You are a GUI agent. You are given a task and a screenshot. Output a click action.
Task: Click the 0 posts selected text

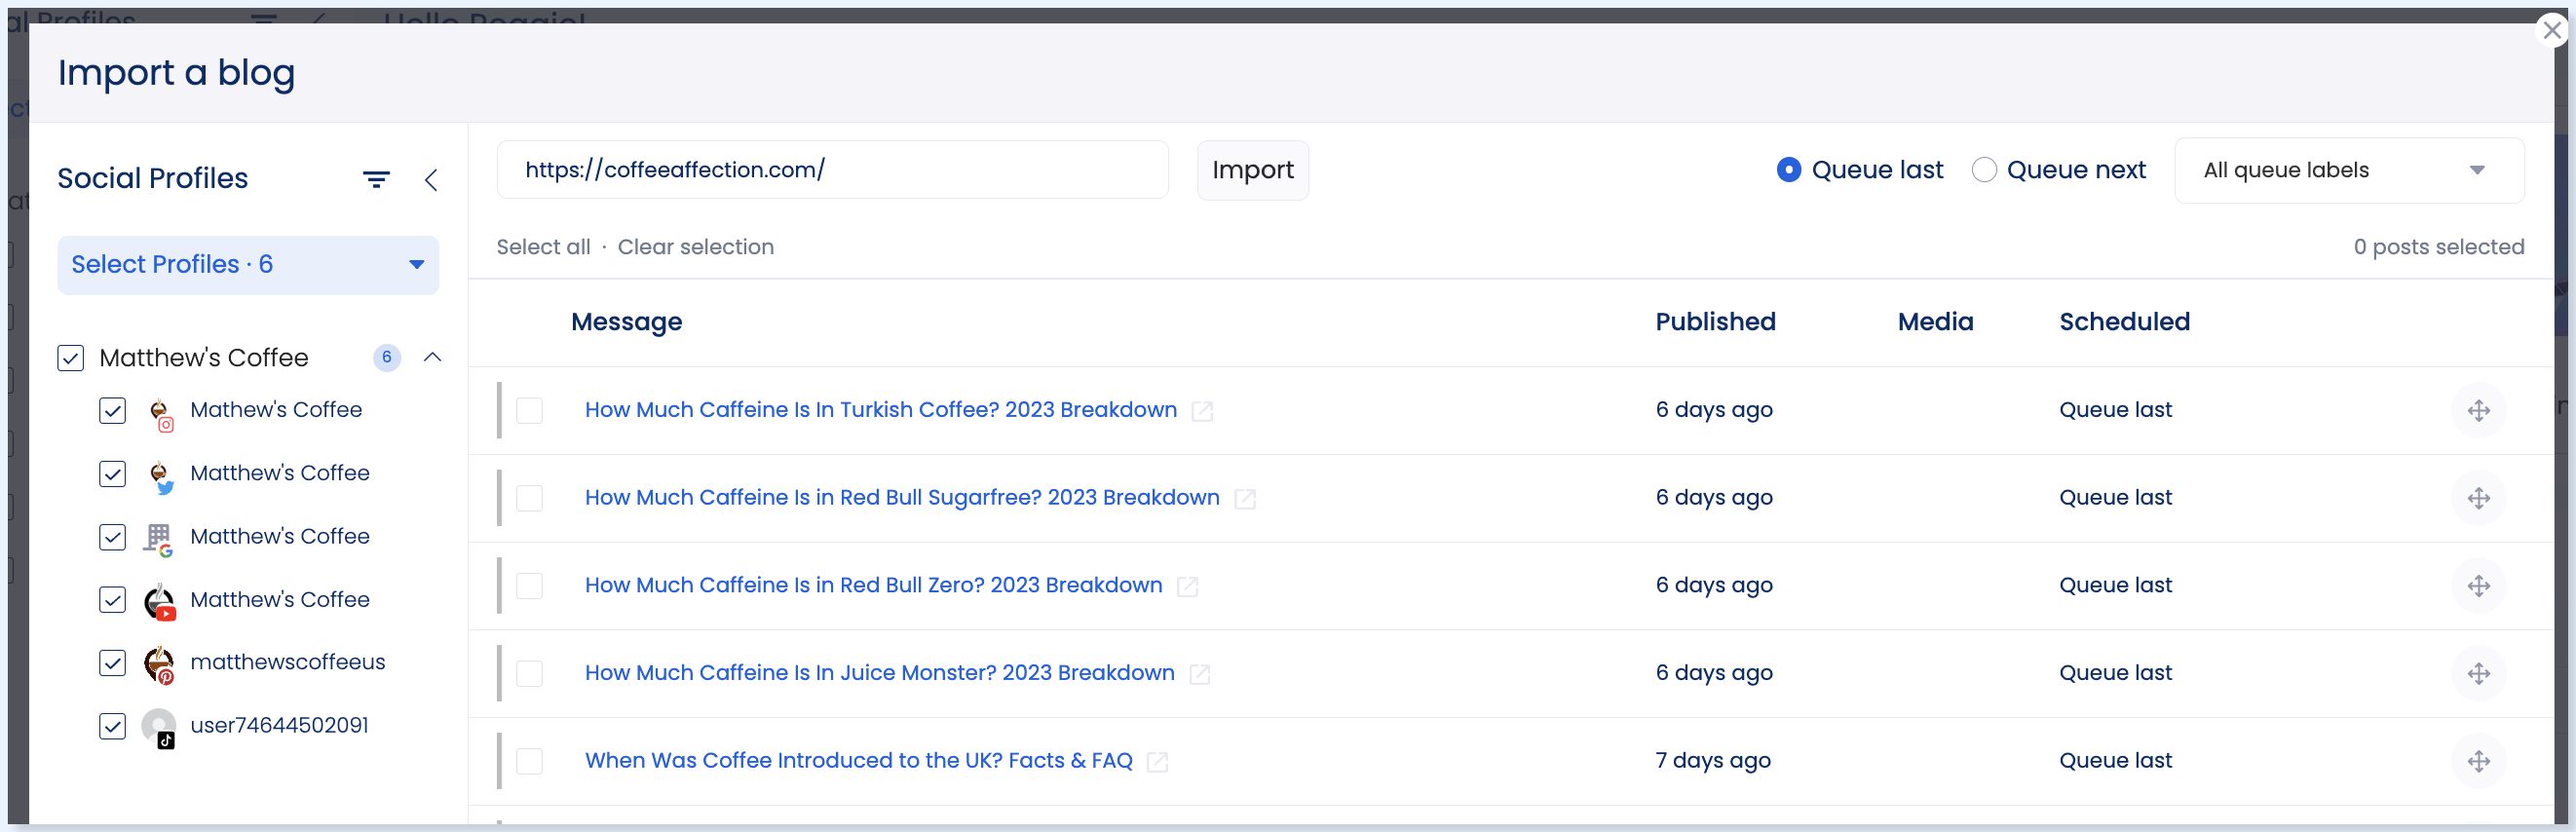coord(2438,247)
